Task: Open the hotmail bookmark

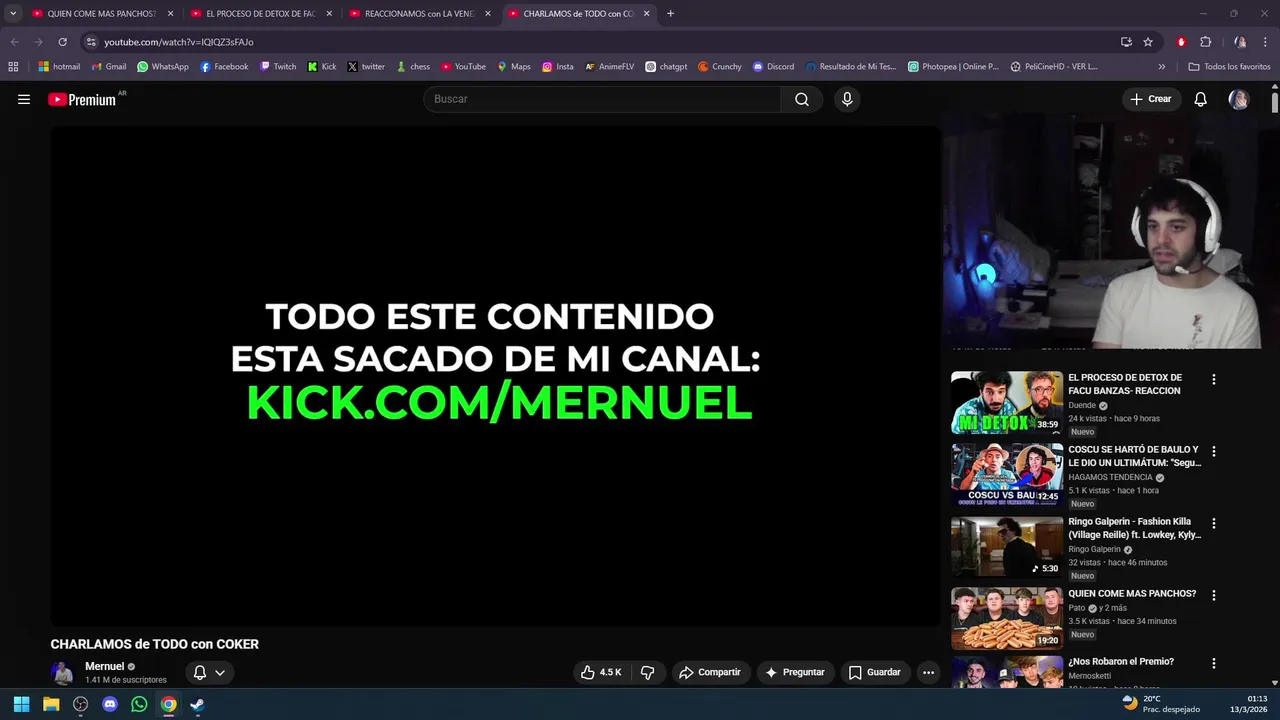Action: click(59, 67)
